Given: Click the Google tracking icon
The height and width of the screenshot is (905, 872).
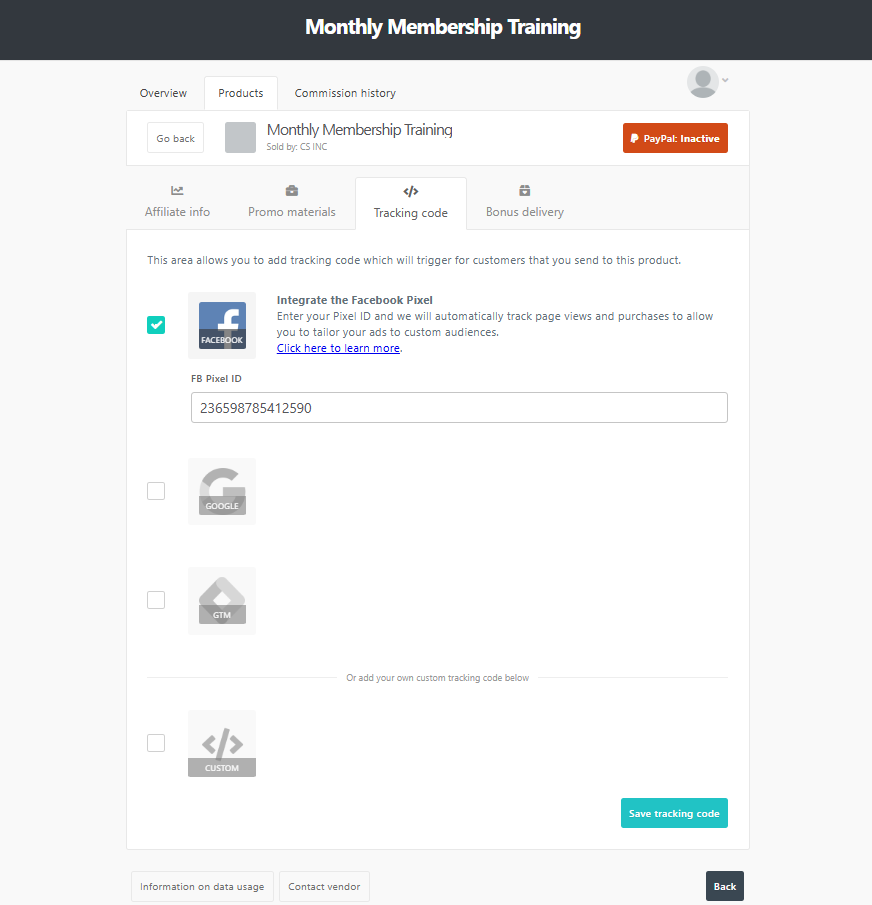Looking at the screenshot, I should point(222,491).
